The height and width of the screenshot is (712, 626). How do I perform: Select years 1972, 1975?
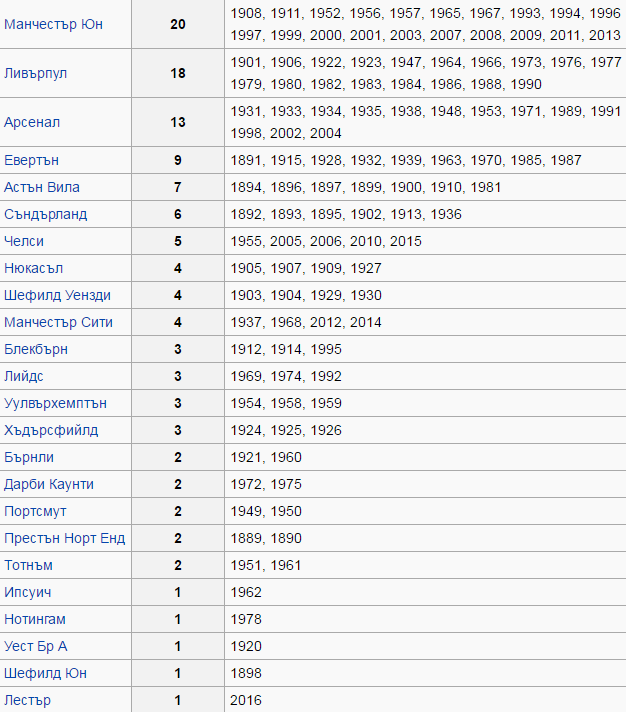click(x=266, y=485)
